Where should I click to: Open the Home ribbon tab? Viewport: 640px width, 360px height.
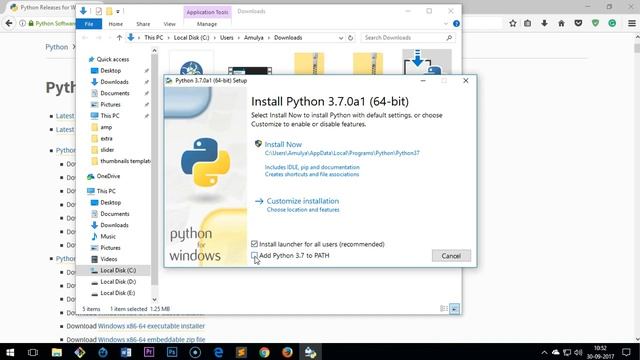(116, 24)
